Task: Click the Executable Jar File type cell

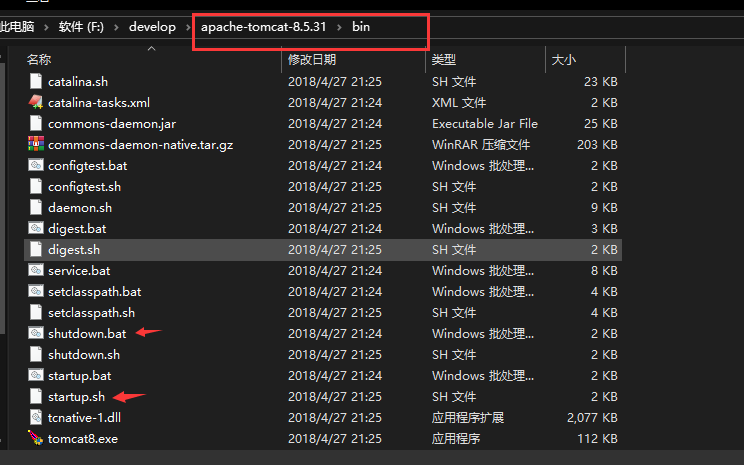Action: click(484, 123)
